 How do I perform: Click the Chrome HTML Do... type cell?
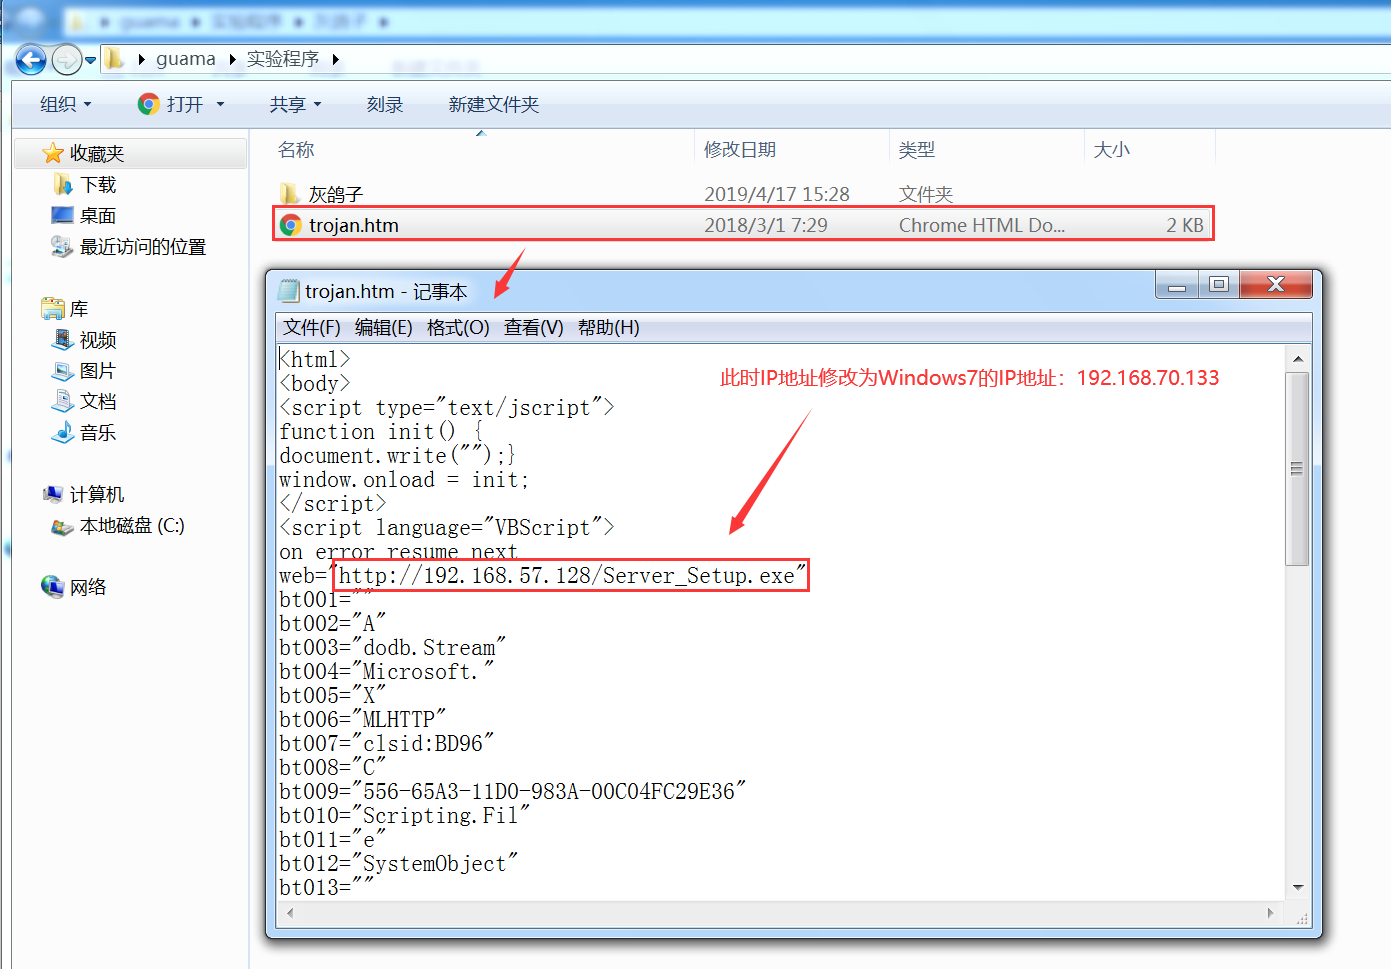[x=981, y=225]
